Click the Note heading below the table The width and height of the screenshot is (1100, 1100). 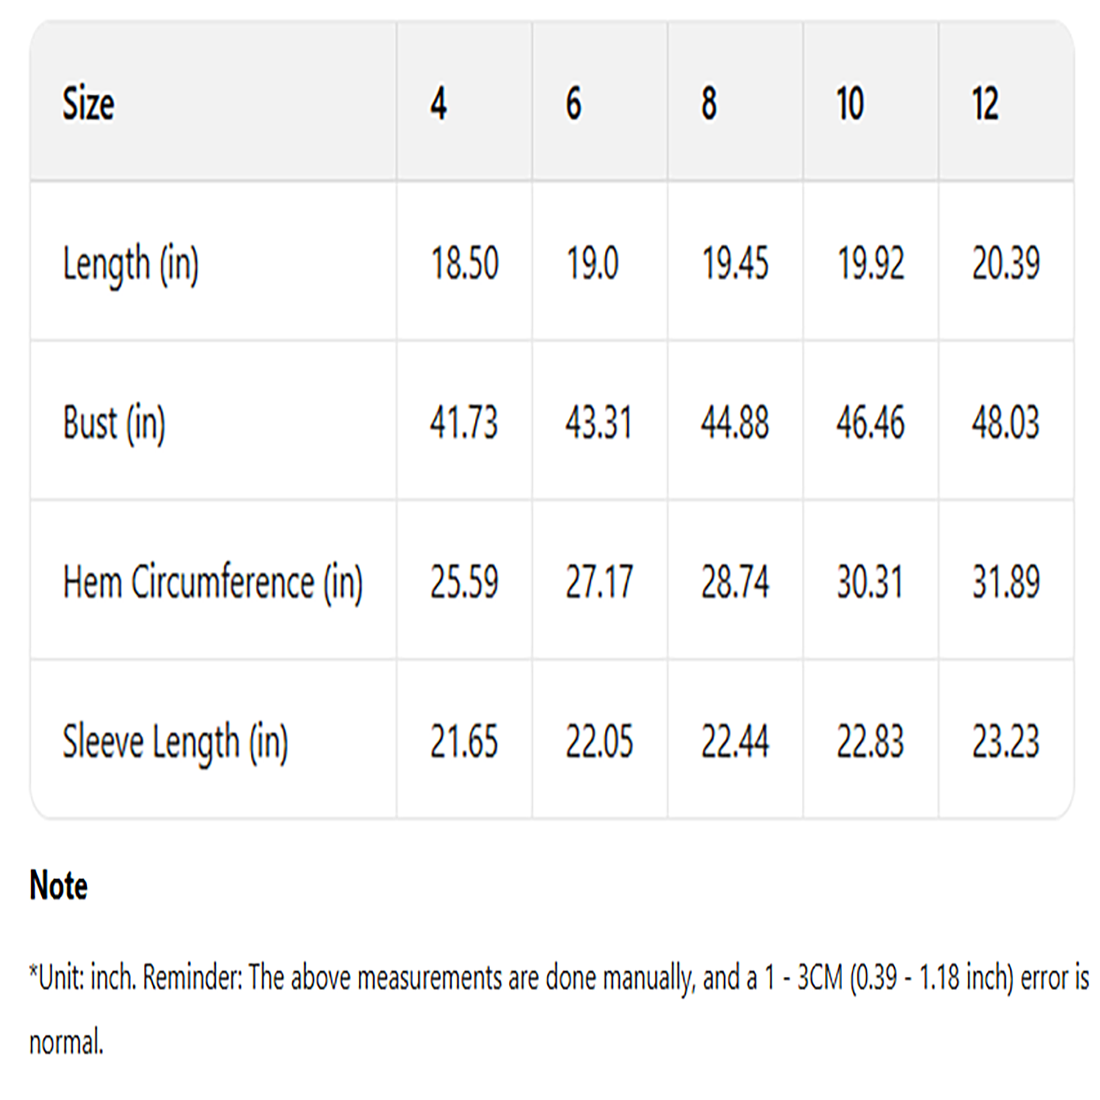(59, 886)
